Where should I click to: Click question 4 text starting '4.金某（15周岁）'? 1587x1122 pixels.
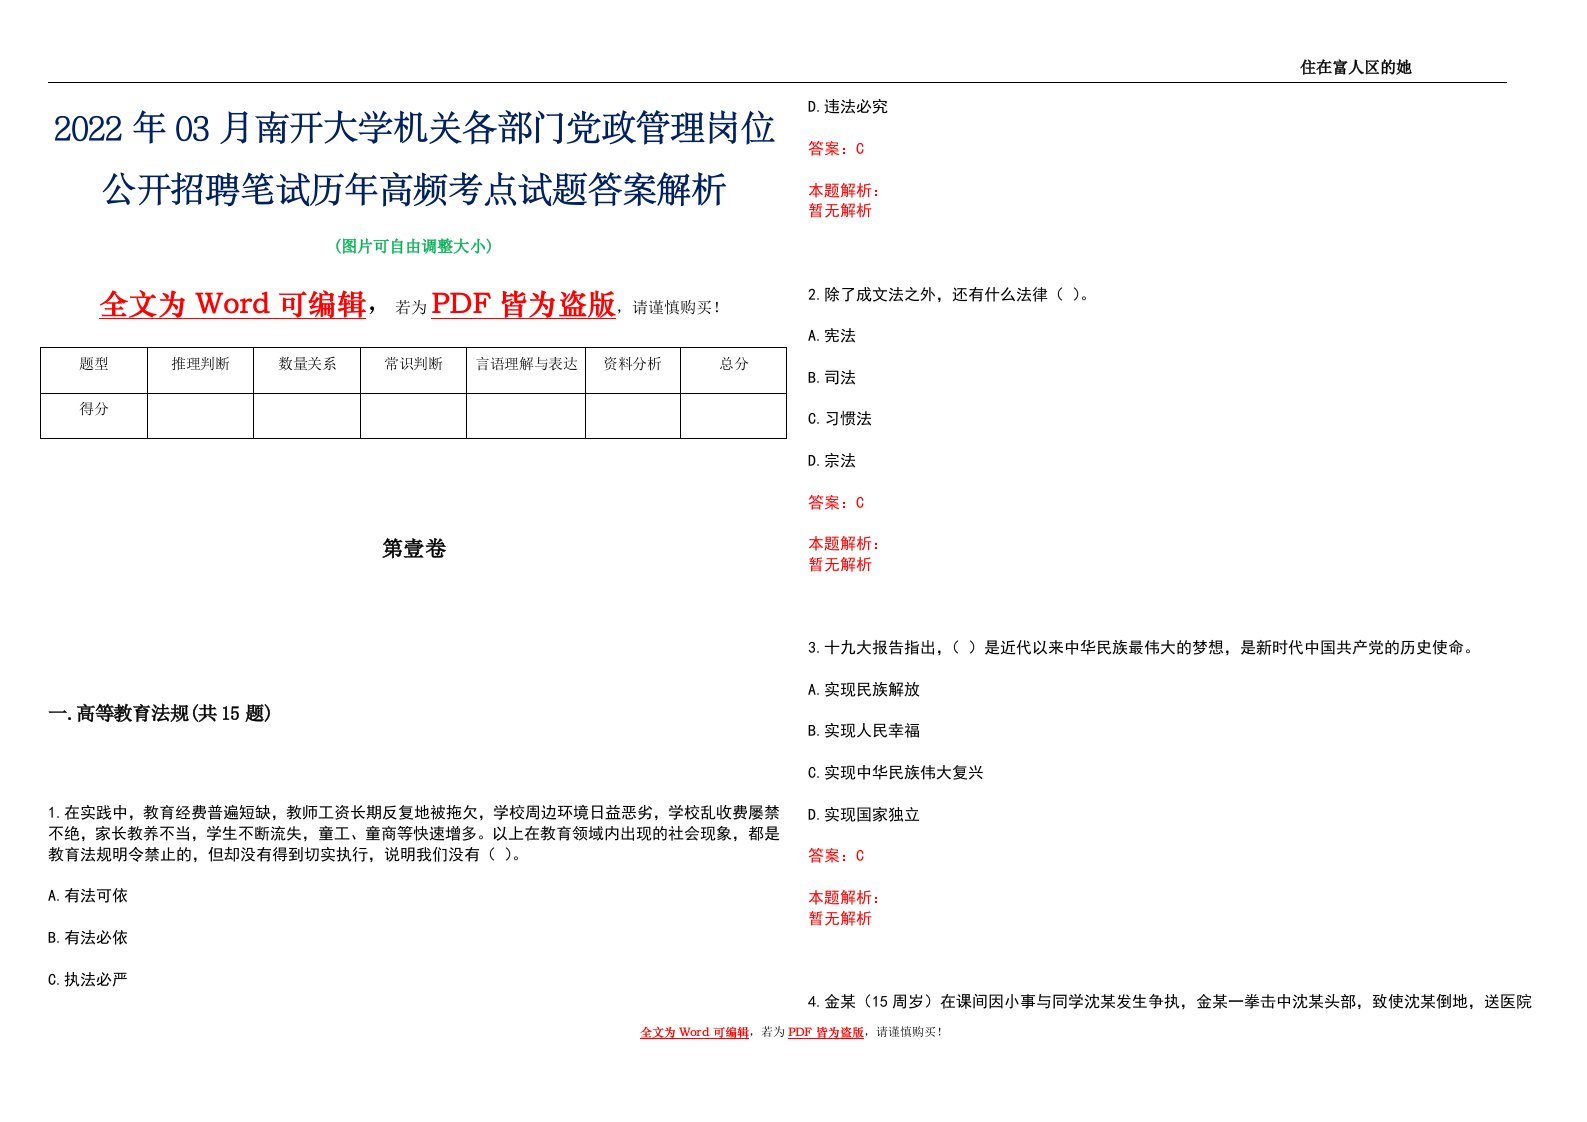click(1170, 1001)
